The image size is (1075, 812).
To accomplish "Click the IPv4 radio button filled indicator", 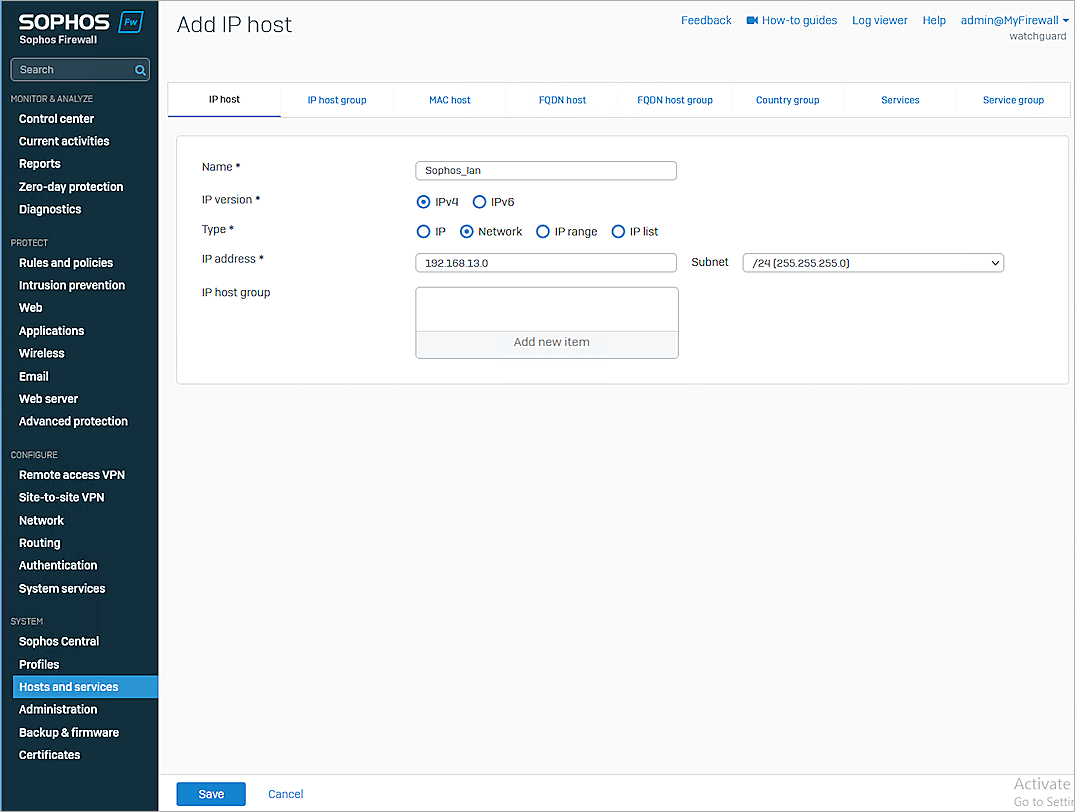I will tap(423, 201).
